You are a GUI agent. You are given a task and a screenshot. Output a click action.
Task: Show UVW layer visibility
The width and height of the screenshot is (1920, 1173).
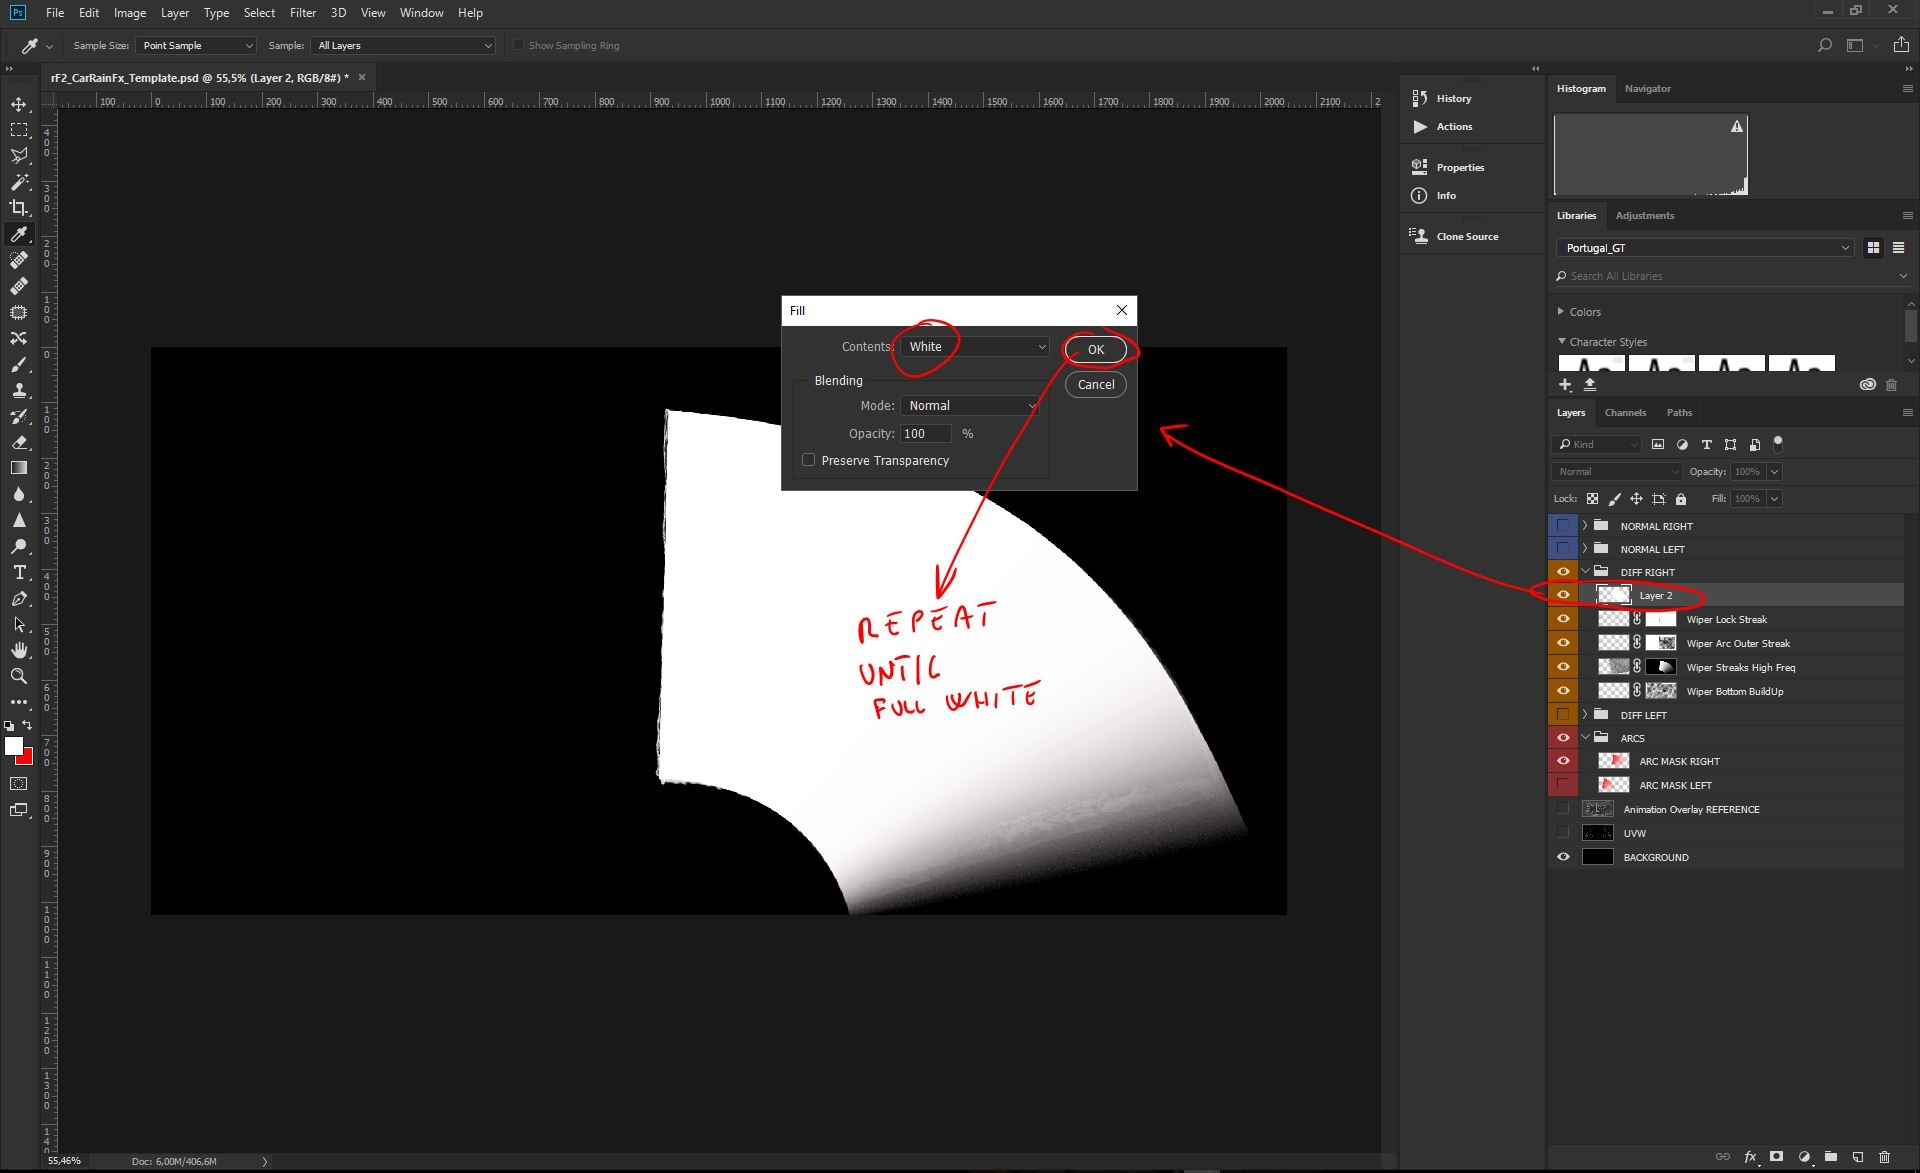click(1563, 833)
